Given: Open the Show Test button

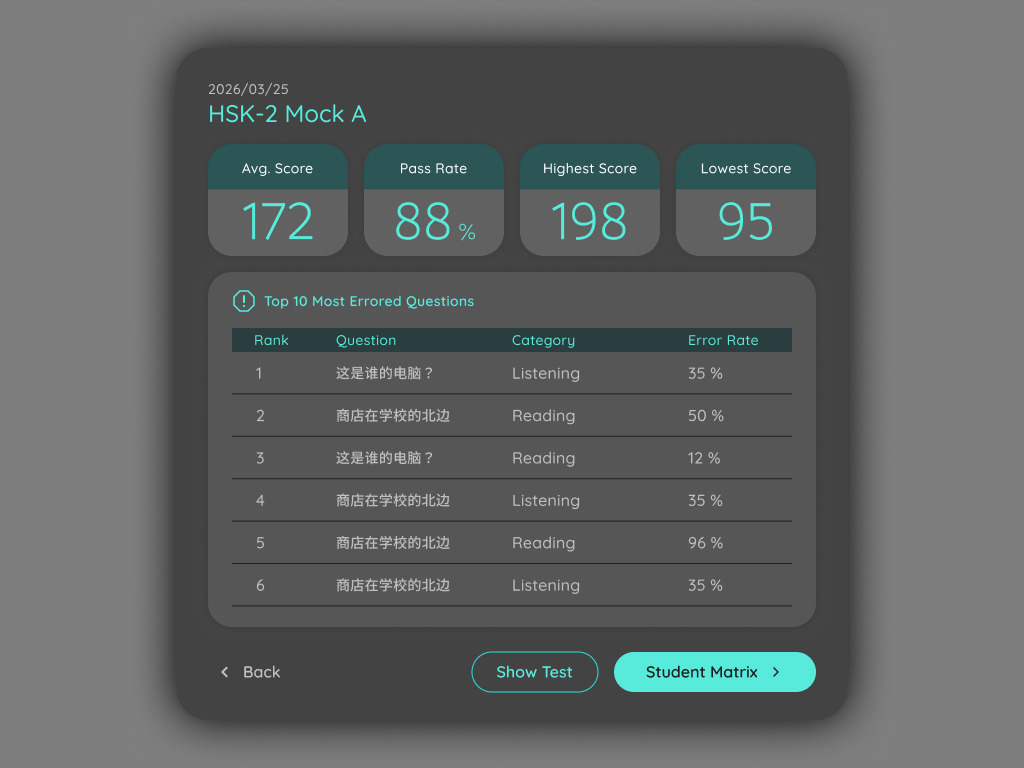Looking at the screenshot, I should coord(534,672).
